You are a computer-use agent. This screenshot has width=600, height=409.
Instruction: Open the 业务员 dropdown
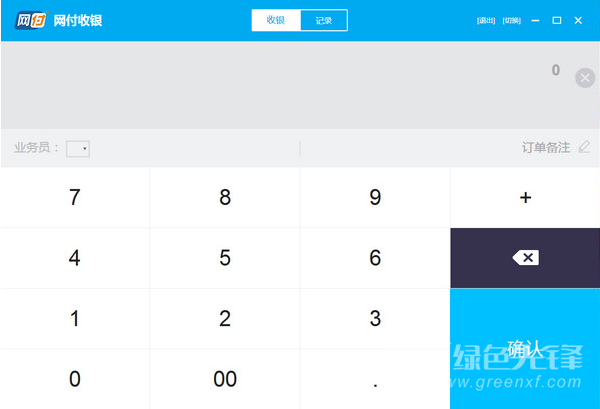78,148
